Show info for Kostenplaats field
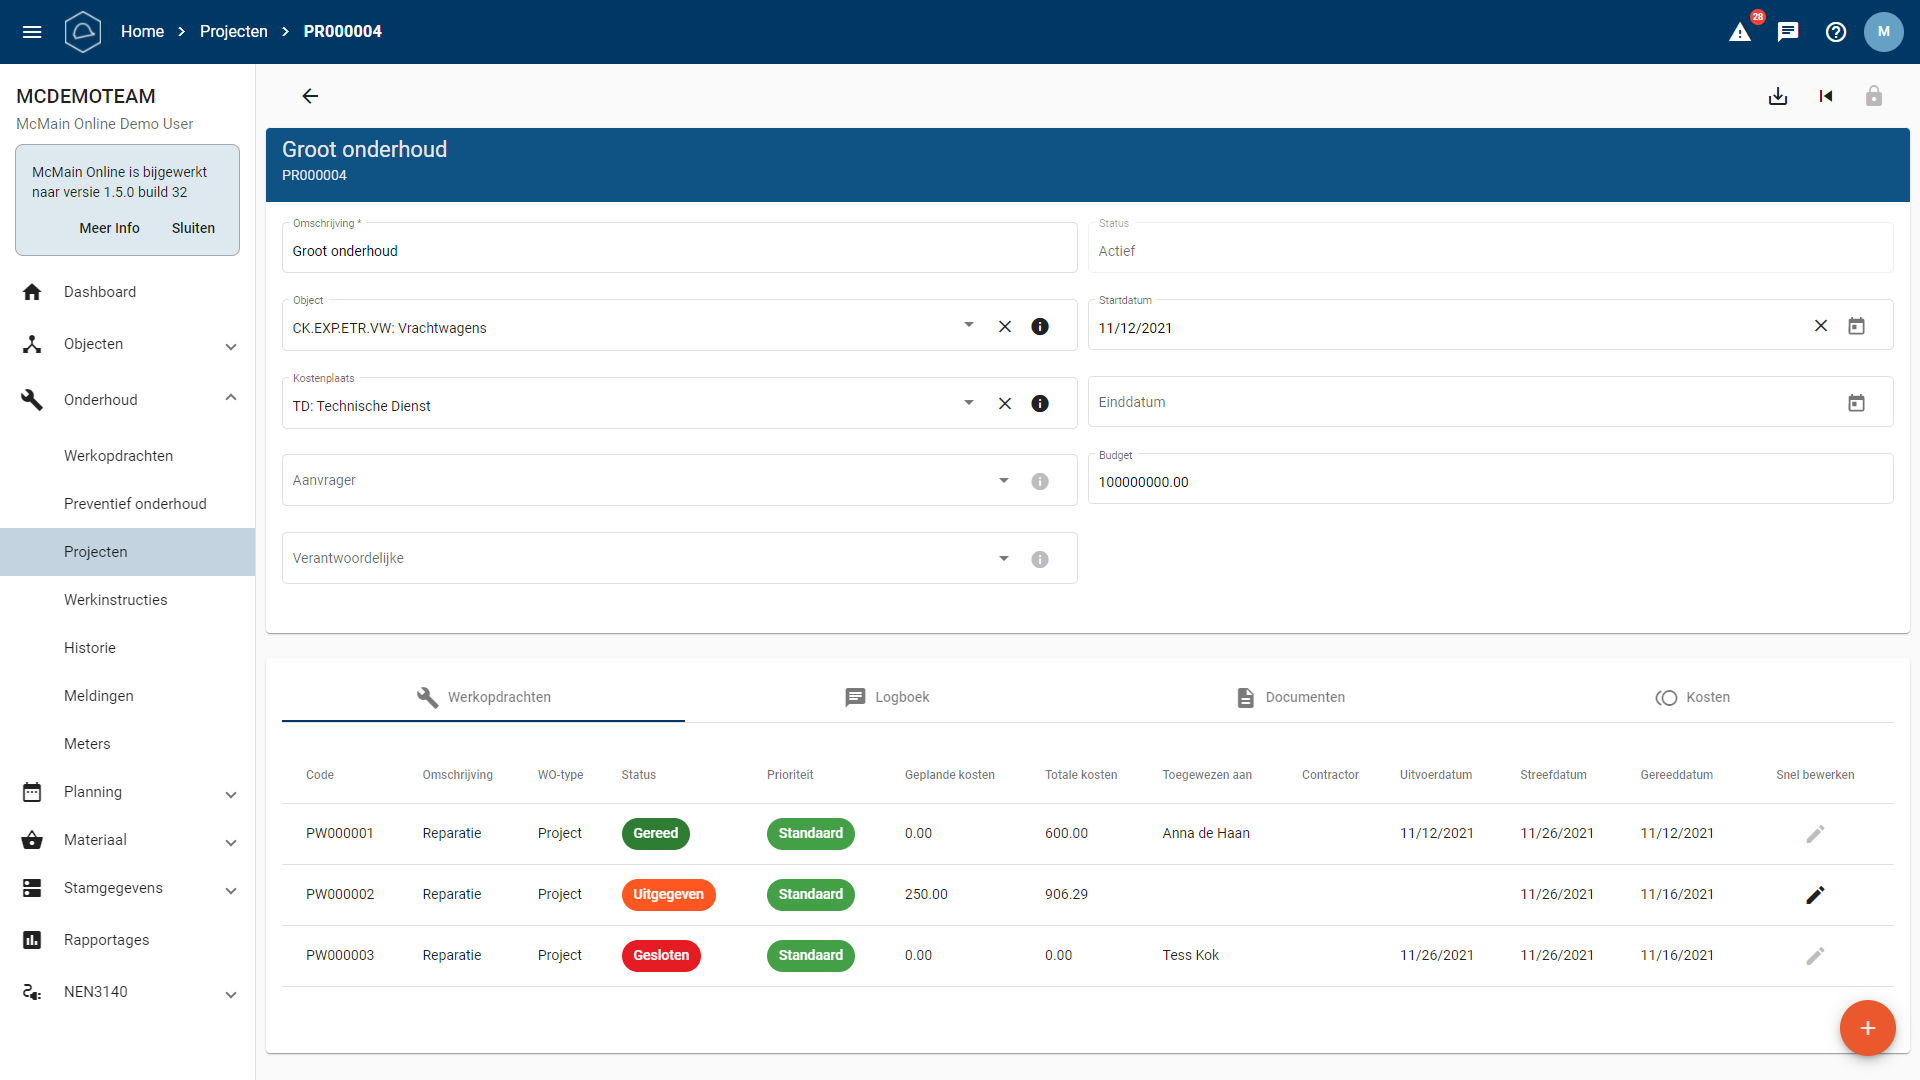The image size is (1920, 1080). (x=1040, y=404)
